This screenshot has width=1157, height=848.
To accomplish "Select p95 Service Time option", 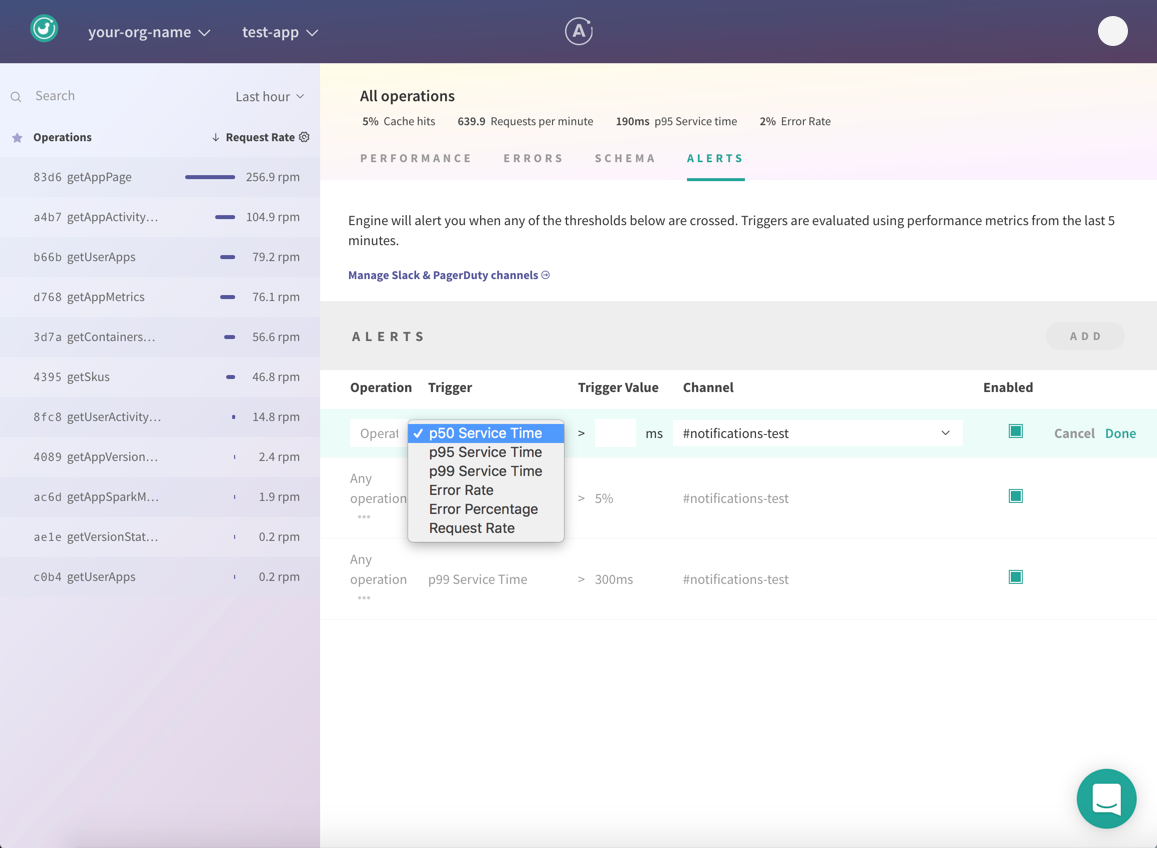I will pos(486,452).
